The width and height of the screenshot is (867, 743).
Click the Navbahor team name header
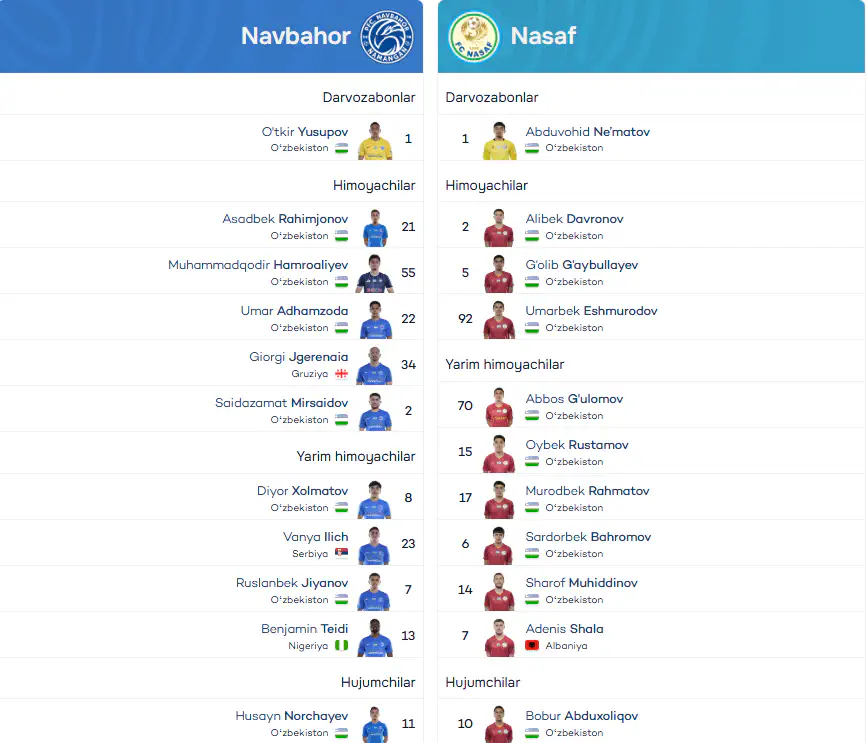[x=296, y=36]
